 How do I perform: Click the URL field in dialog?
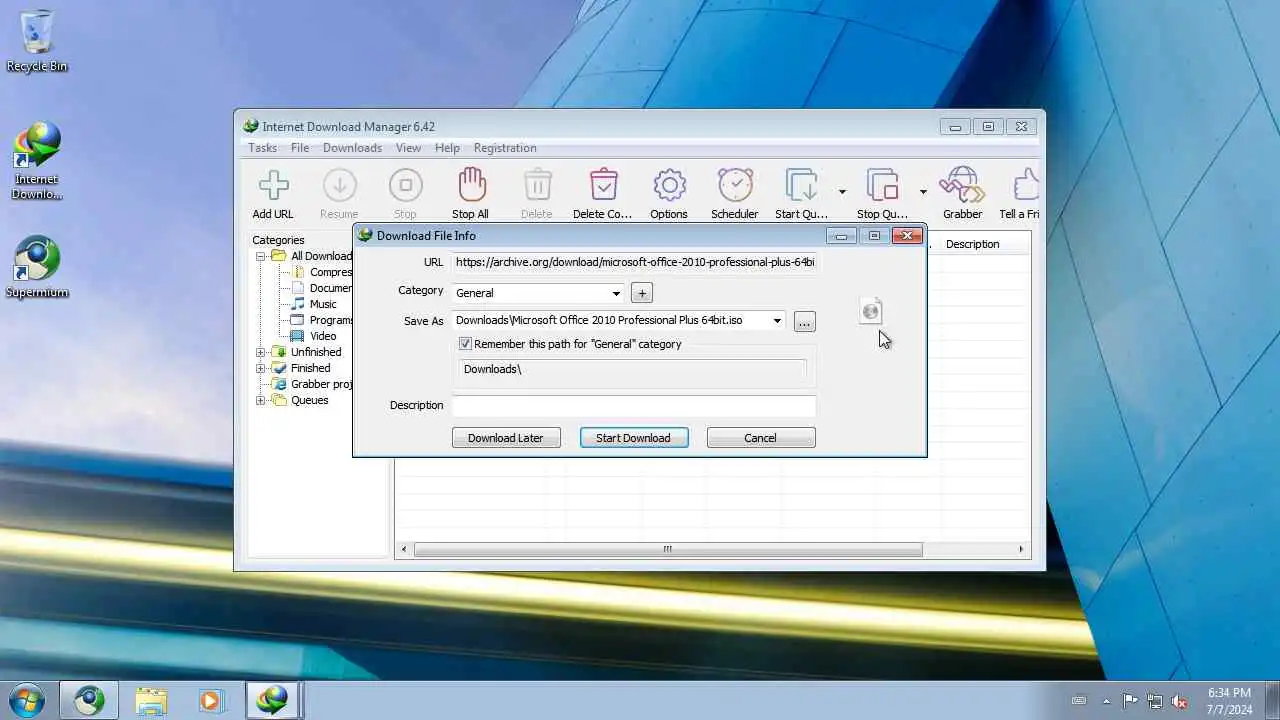(x=634, y=262)
